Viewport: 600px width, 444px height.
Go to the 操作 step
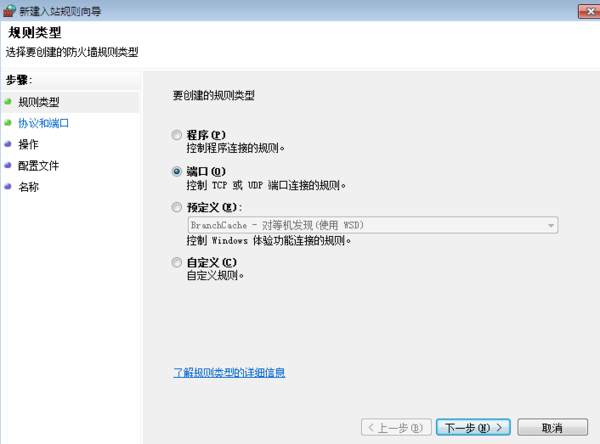[x=28, y=144]
